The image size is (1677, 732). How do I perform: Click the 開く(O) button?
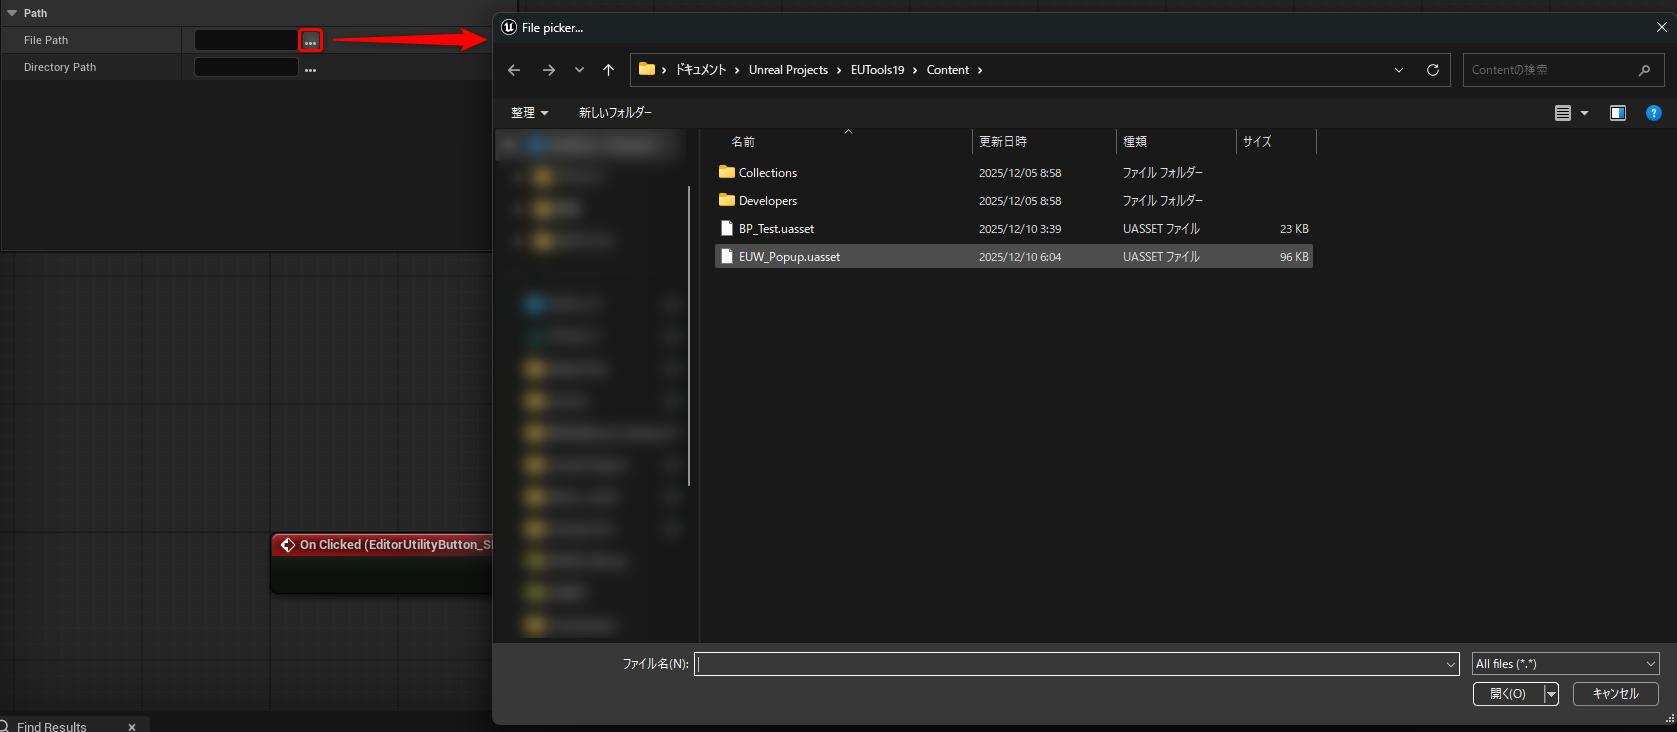pos(1507,694)
